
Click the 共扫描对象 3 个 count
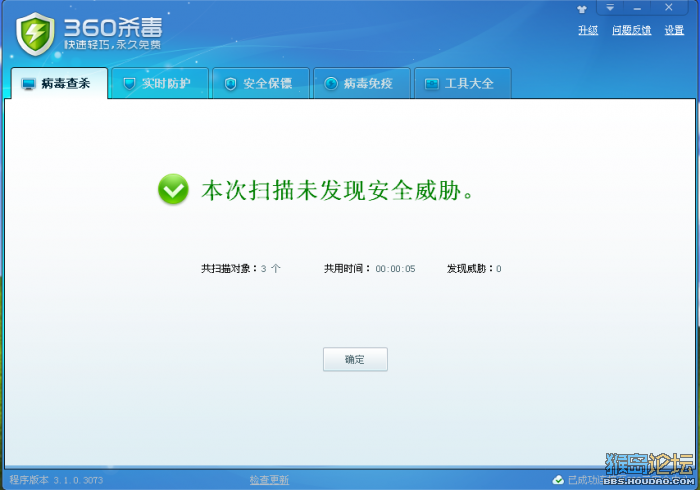point(241,268)
